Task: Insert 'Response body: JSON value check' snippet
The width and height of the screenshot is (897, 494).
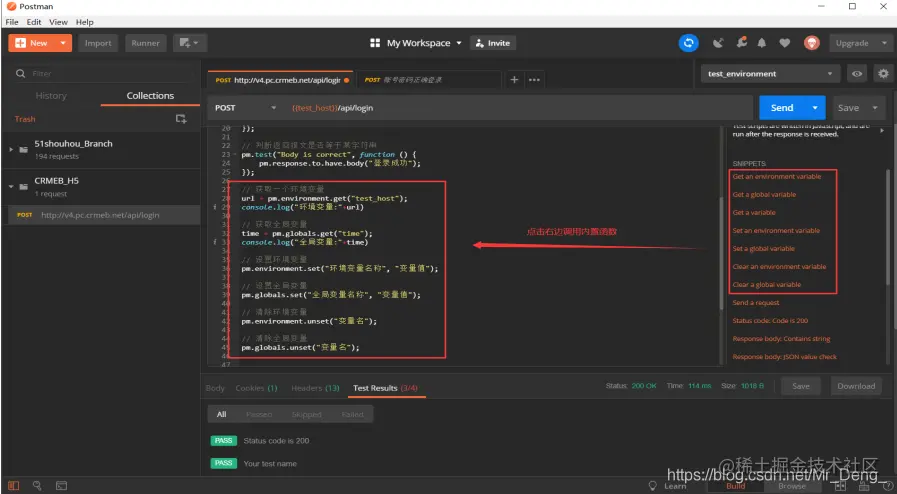Action: (x=784, y=357)
